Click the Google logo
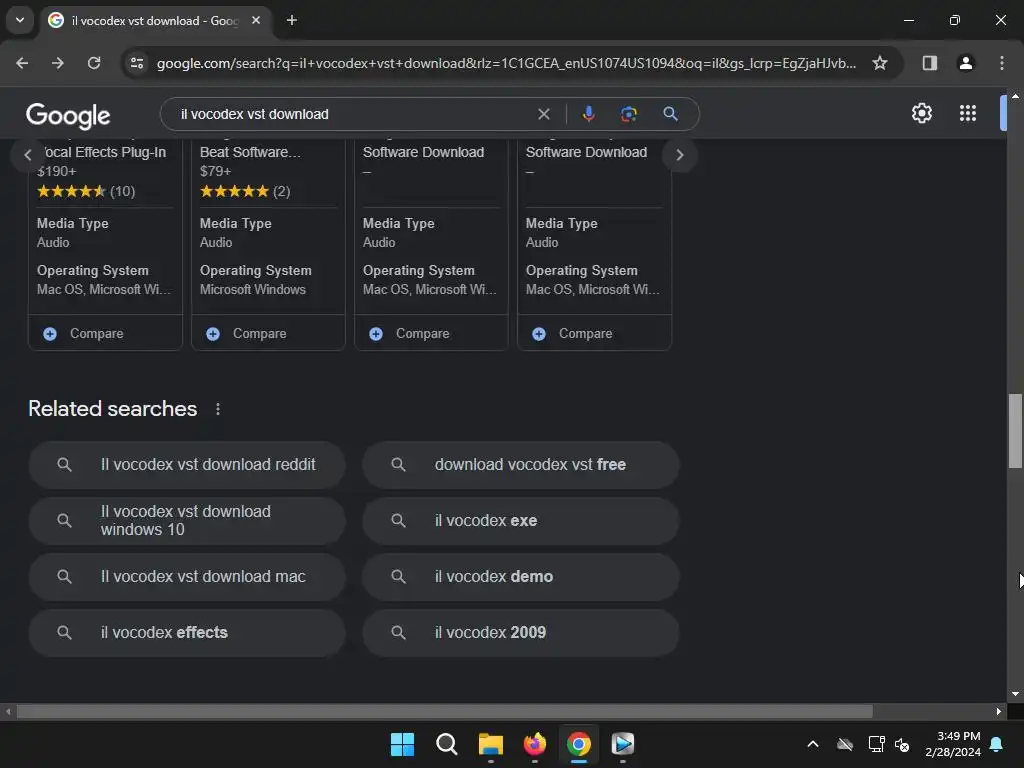Viewport: 1024px width, 768px height. click(x=68, y=116)
